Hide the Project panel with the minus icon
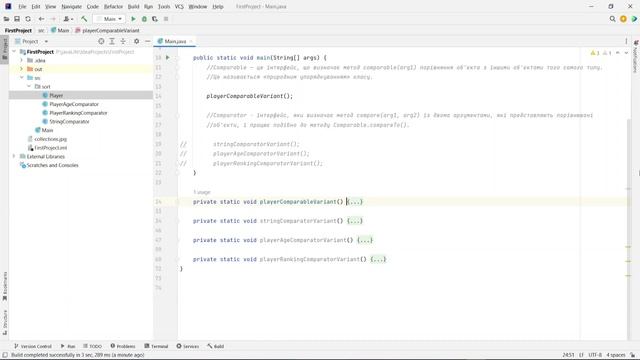The width and height of the screenshot is (640, 360). (x=147, y=41)
